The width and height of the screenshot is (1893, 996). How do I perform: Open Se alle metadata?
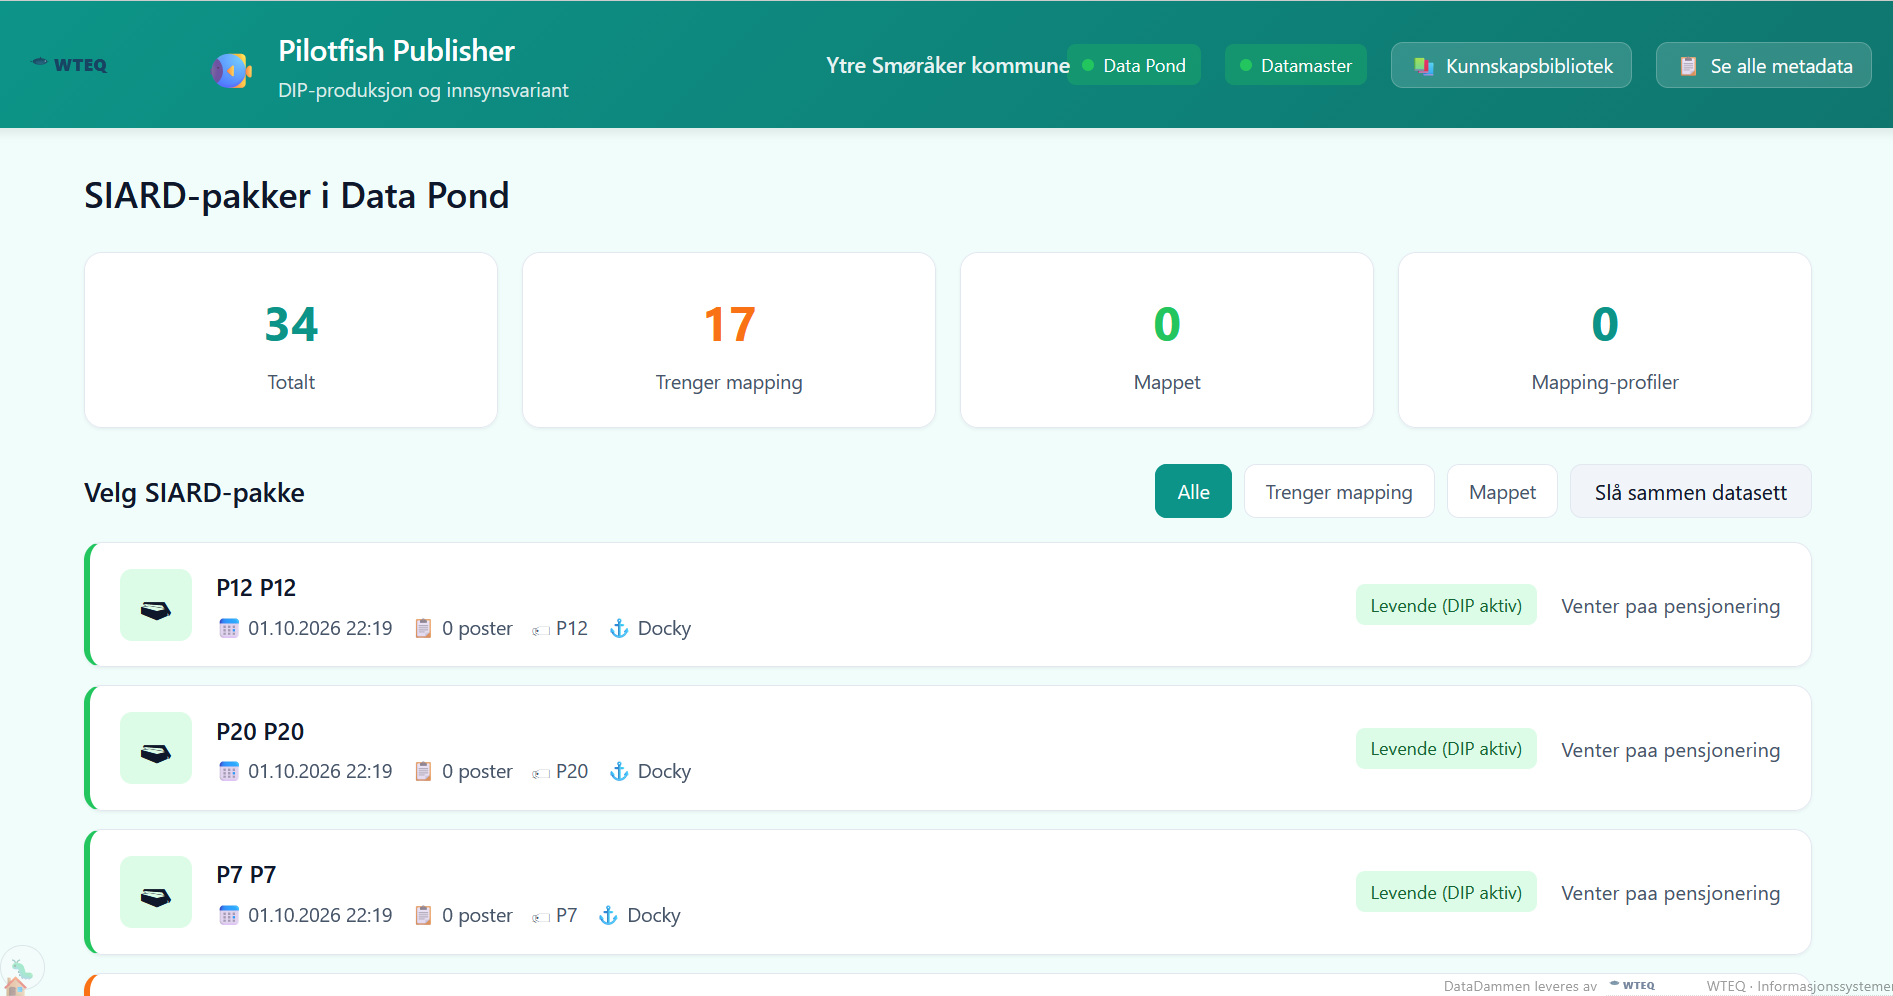(1764, 65)
